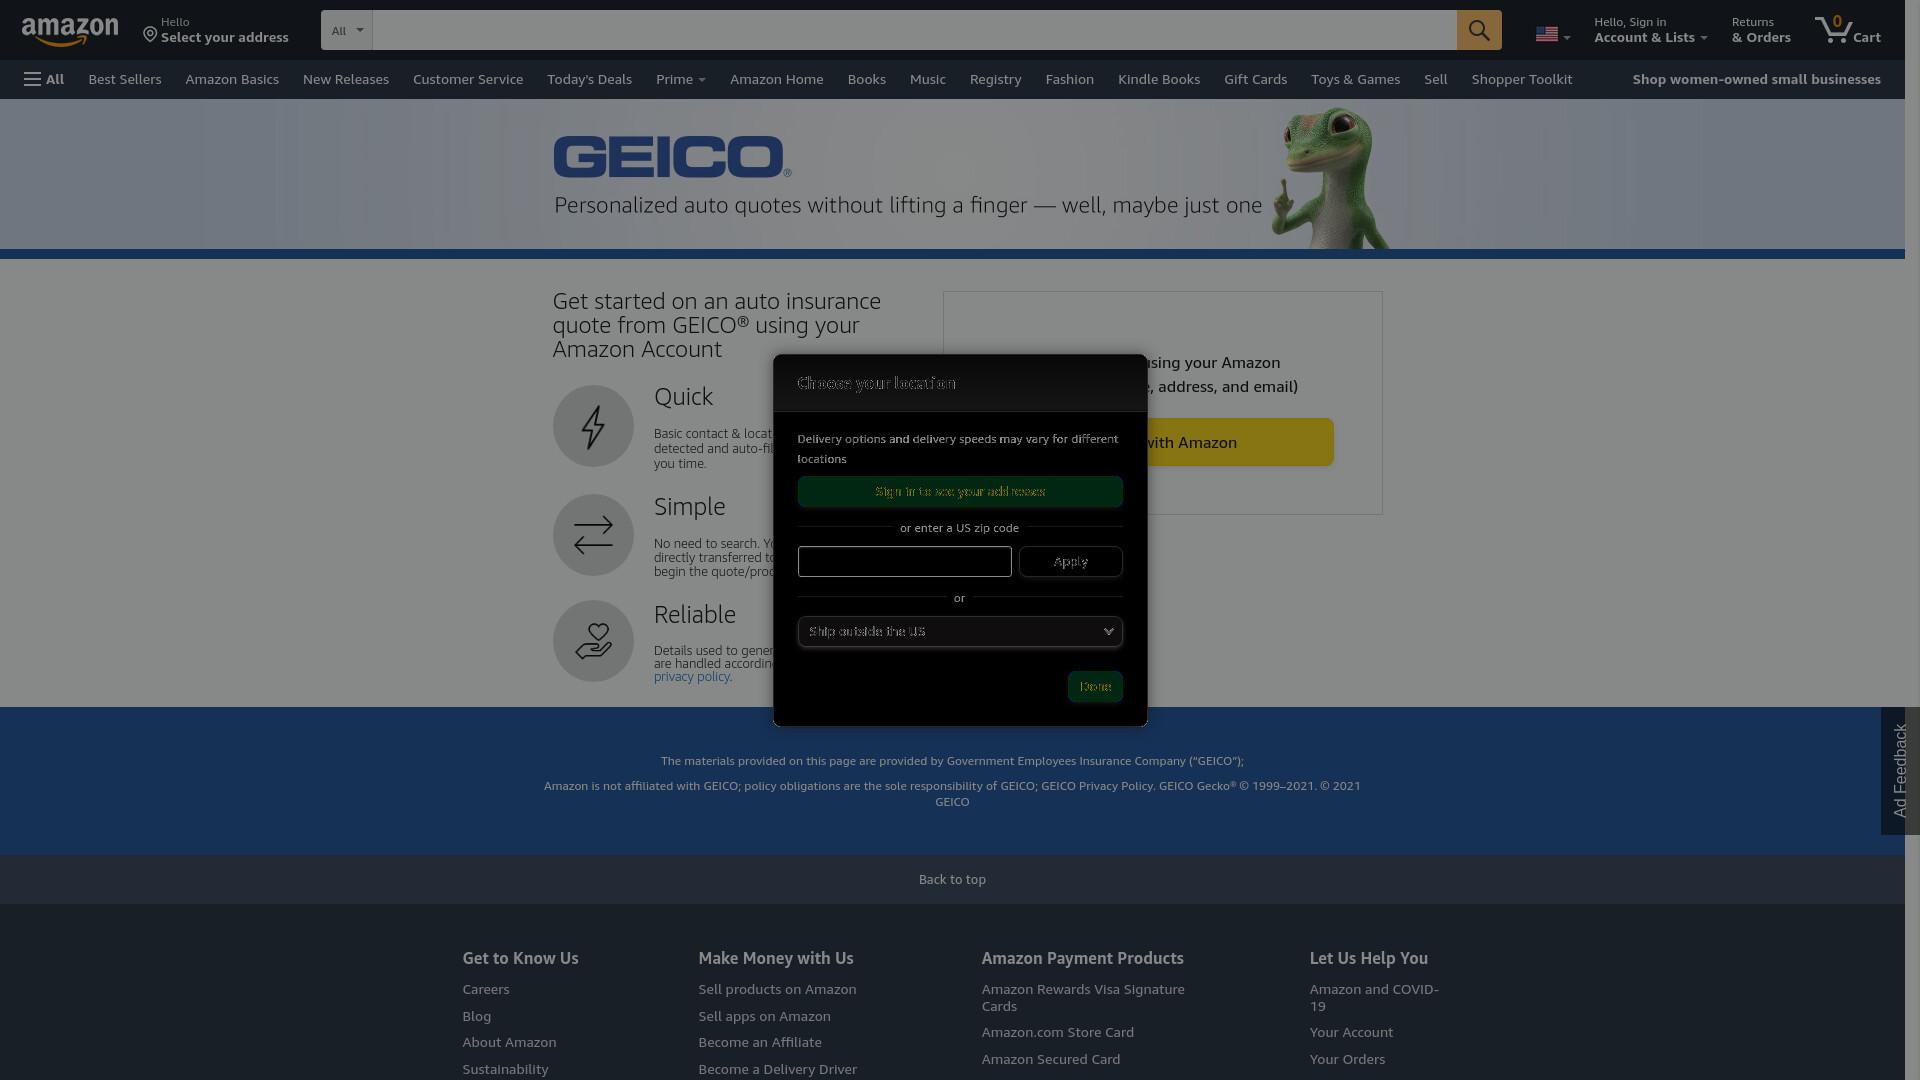Open Amazon Rewards Visa Signature Cards link
1920x1080 pixels.
point(1083,998)
